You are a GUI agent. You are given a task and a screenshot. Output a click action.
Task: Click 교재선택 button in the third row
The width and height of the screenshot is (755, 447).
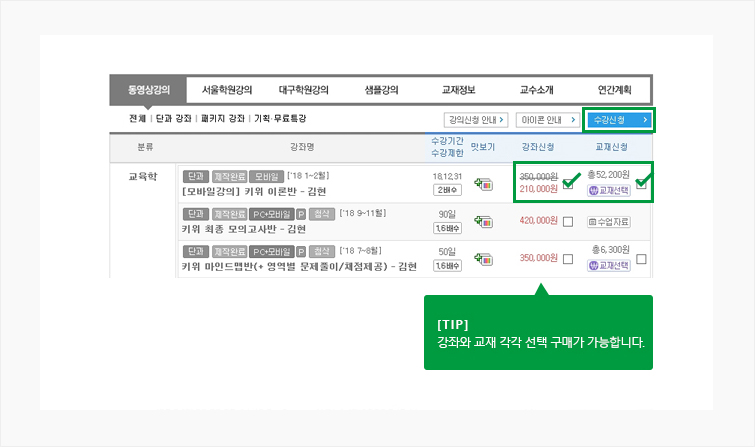point(608,265)
